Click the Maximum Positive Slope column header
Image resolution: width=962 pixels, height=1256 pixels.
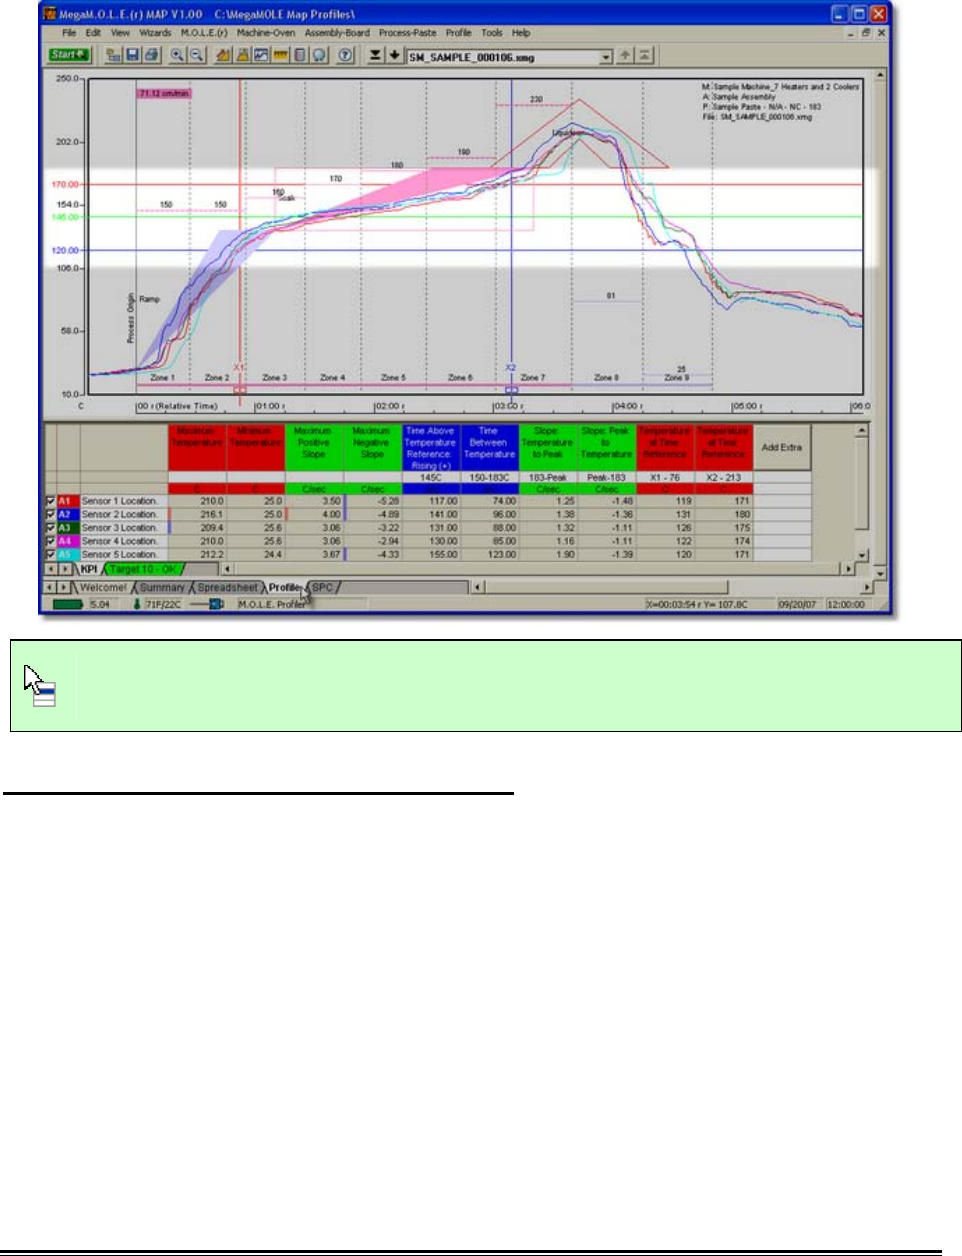[x=314, y=447]
